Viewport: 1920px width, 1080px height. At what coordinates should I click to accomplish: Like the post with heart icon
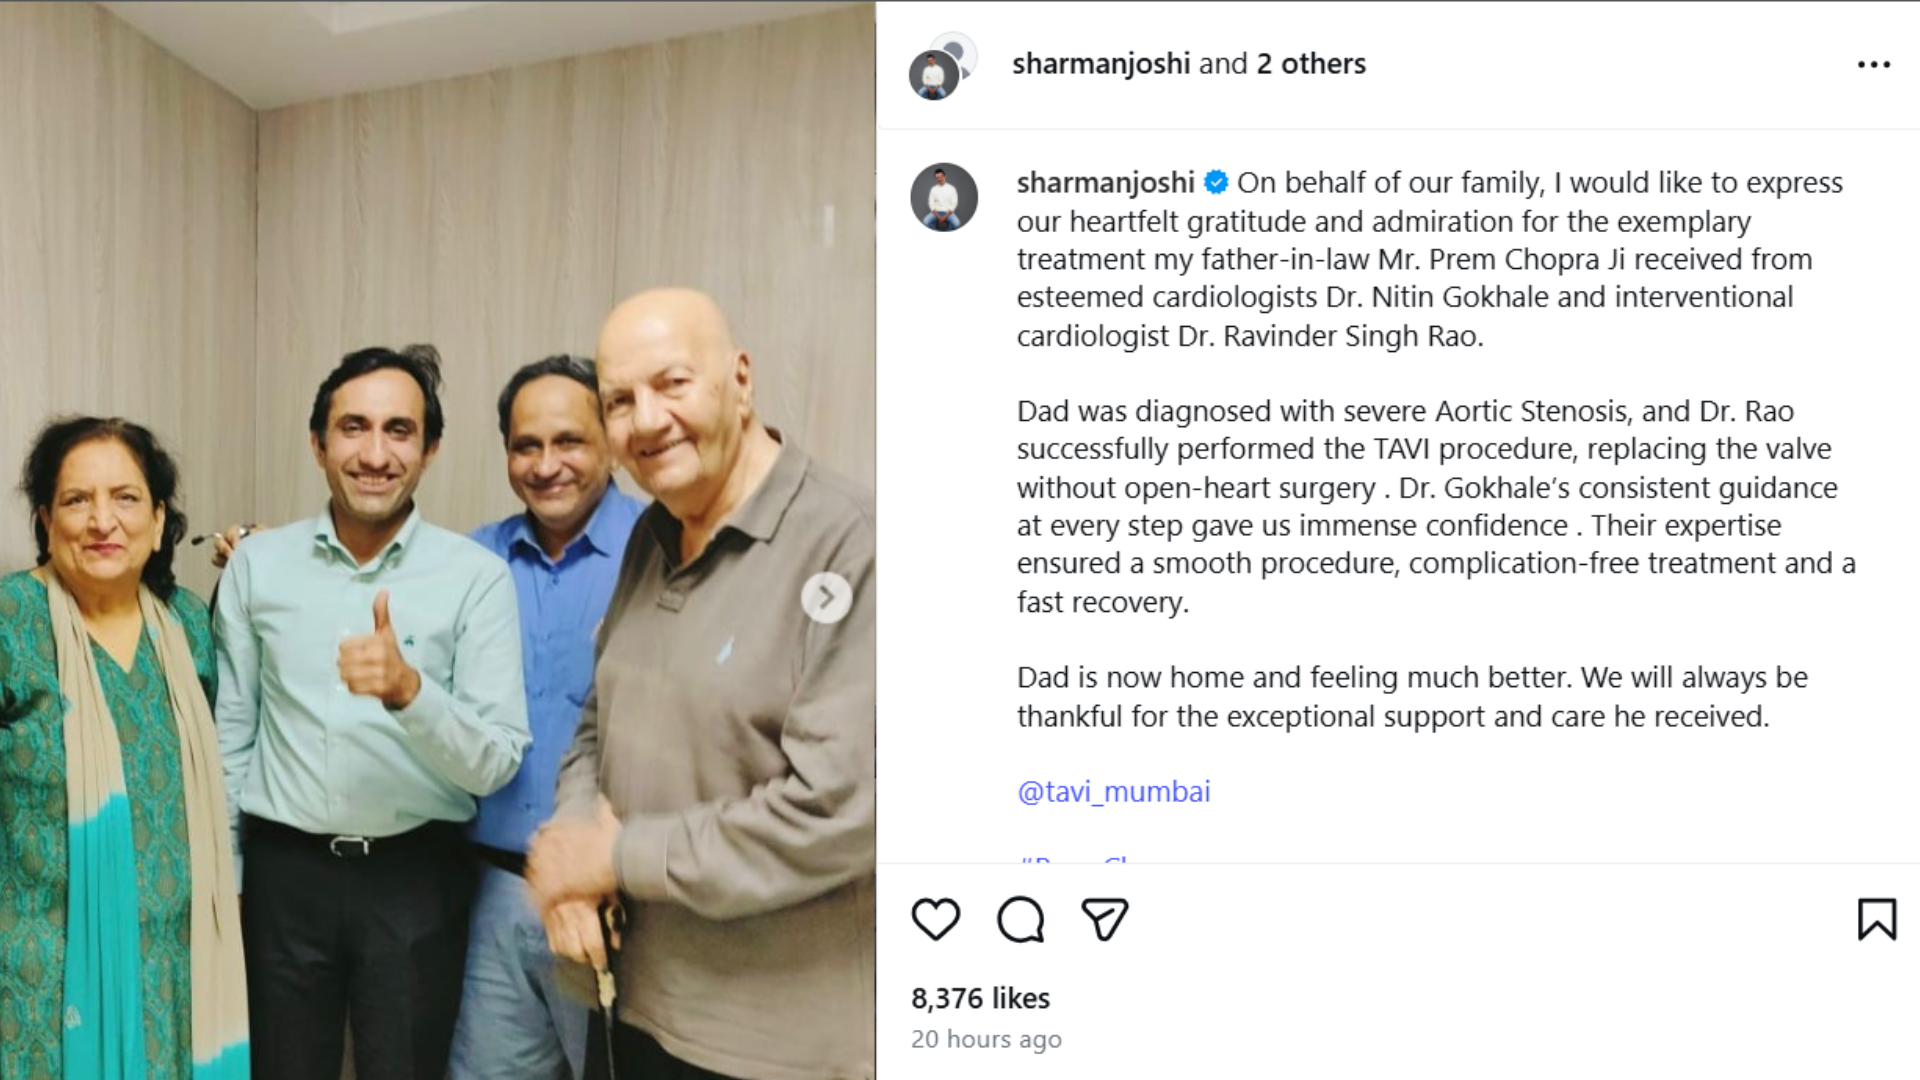936,919
